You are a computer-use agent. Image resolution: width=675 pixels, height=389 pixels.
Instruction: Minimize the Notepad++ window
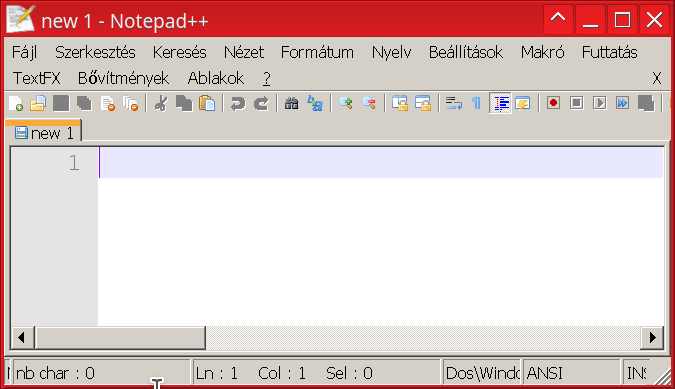[x=590, y=19]
